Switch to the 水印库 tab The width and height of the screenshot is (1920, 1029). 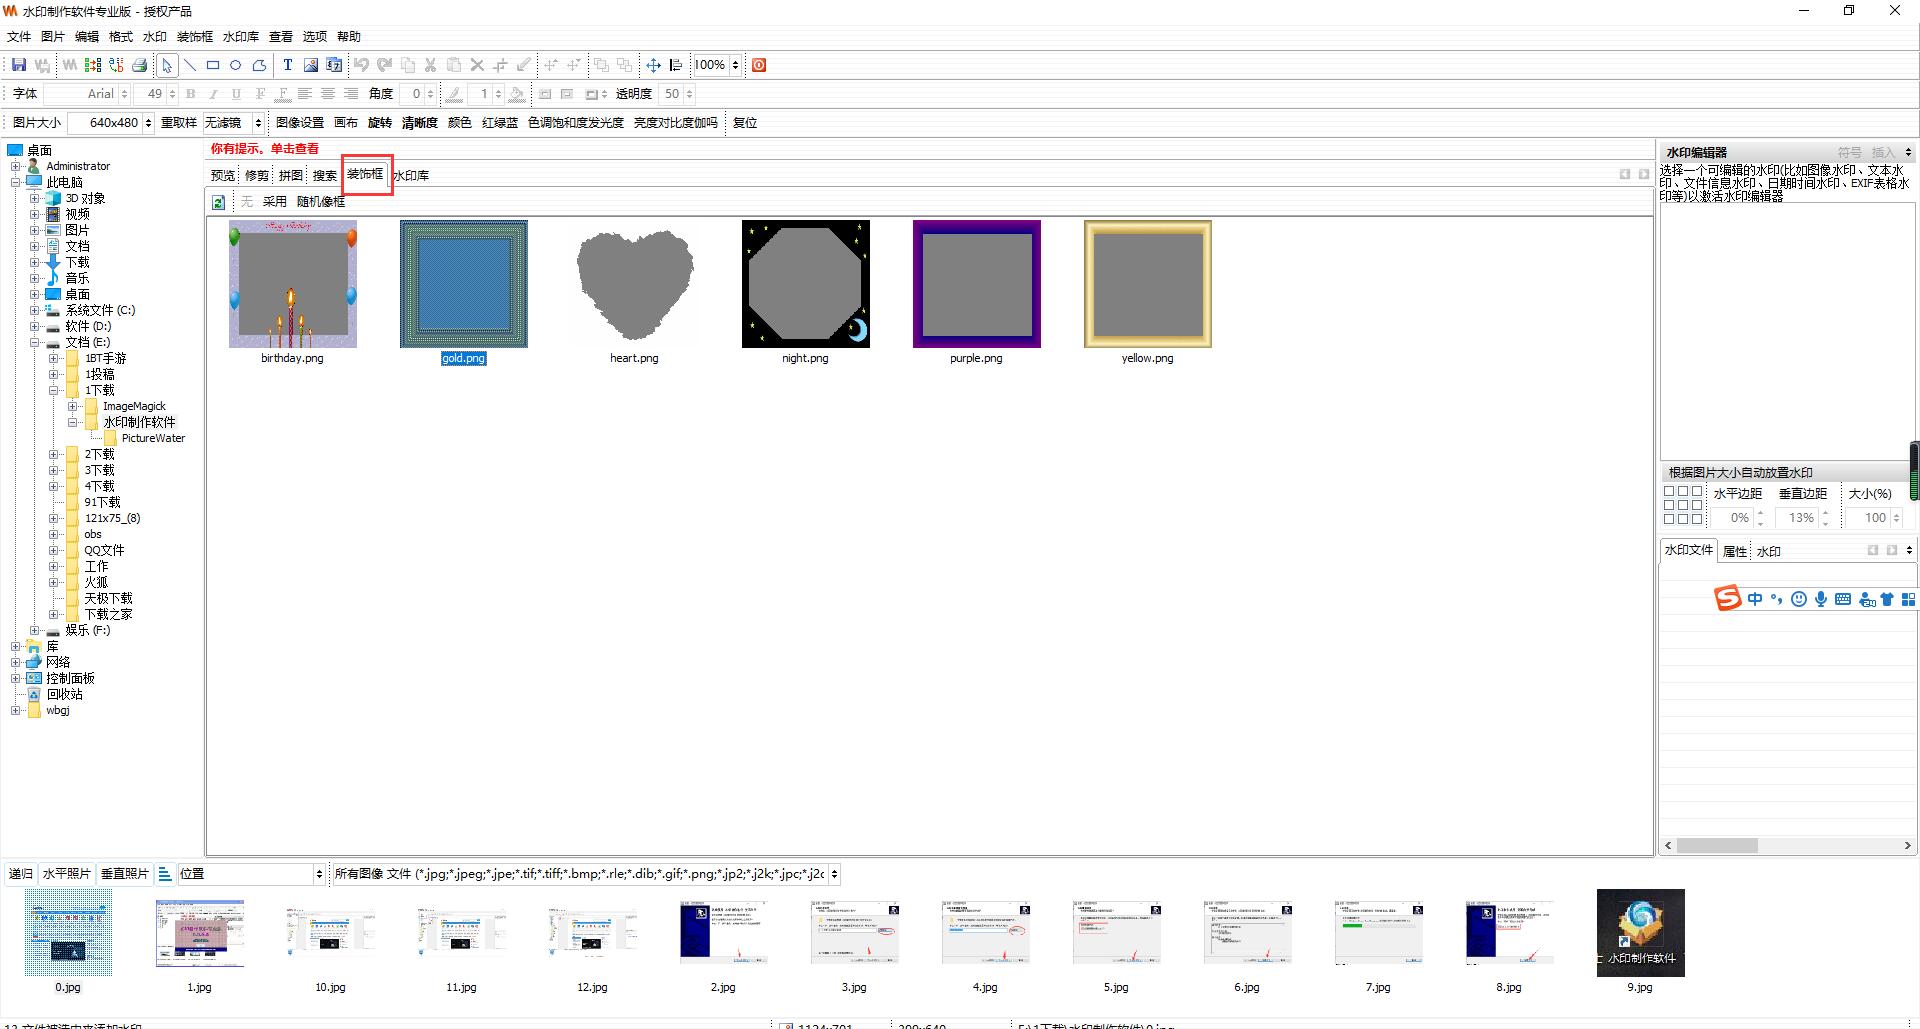411,175
